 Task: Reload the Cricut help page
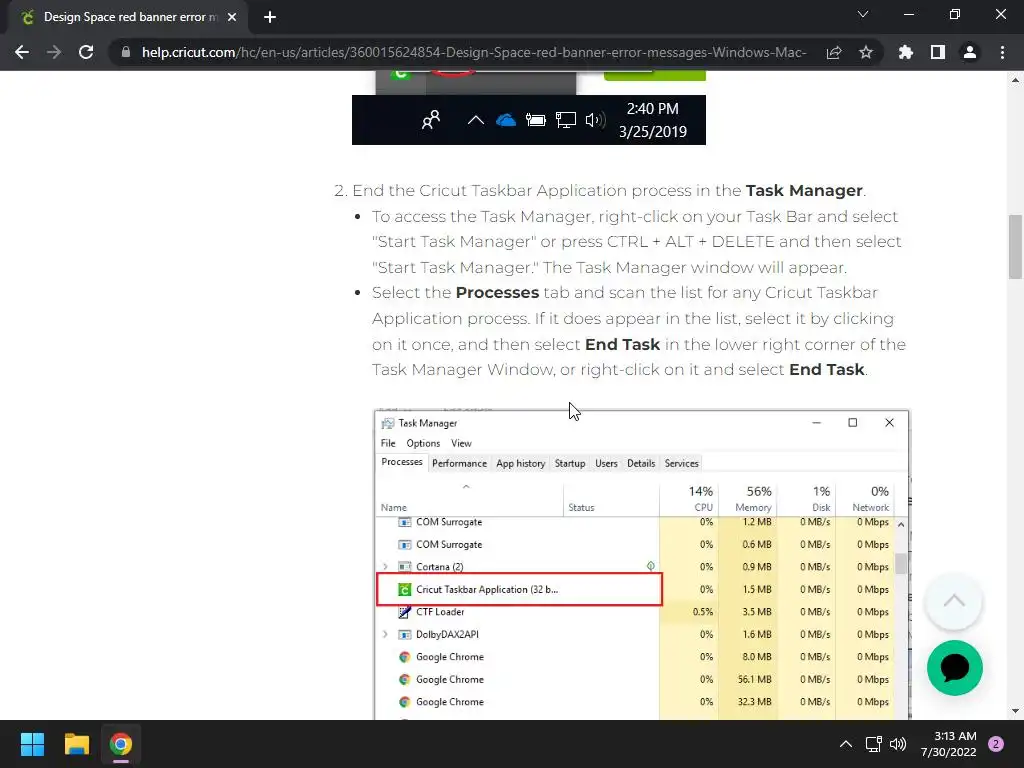pyautogui.click(x=86, y=52)
